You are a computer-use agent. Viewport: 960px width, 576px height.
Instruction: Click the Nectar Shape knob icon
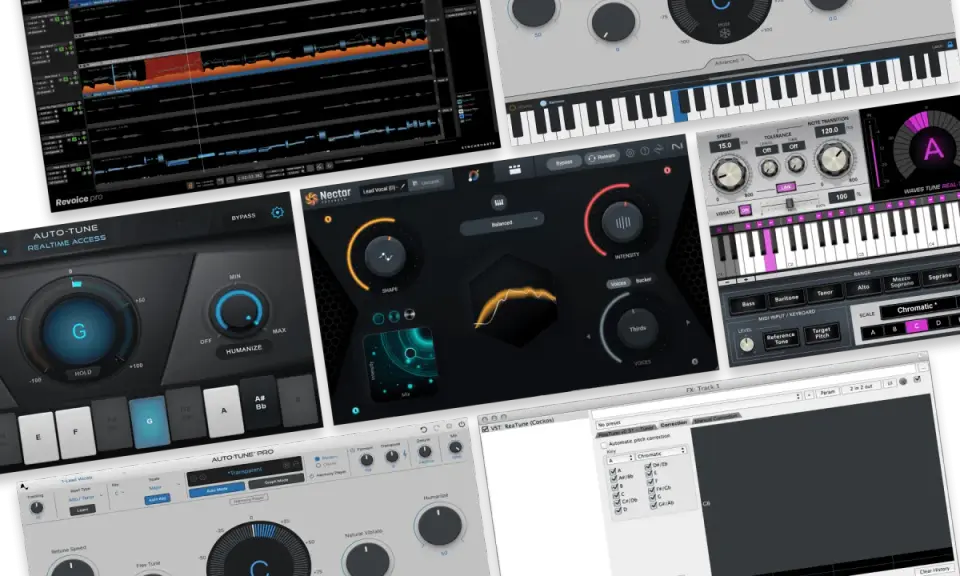[x=385, y=256]
